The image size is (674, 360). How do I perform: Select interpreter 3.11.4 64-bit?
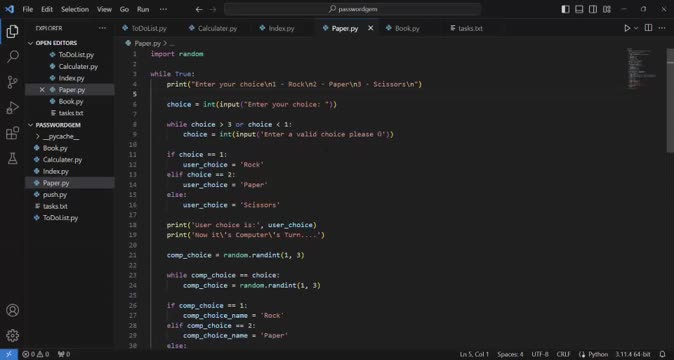(633, 354)
